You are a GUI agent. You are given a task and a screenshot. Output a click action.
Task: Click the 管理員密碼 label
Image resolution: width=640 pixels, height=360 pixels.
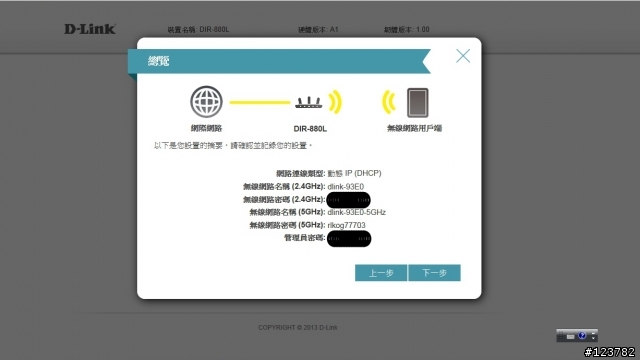(304, 238)
